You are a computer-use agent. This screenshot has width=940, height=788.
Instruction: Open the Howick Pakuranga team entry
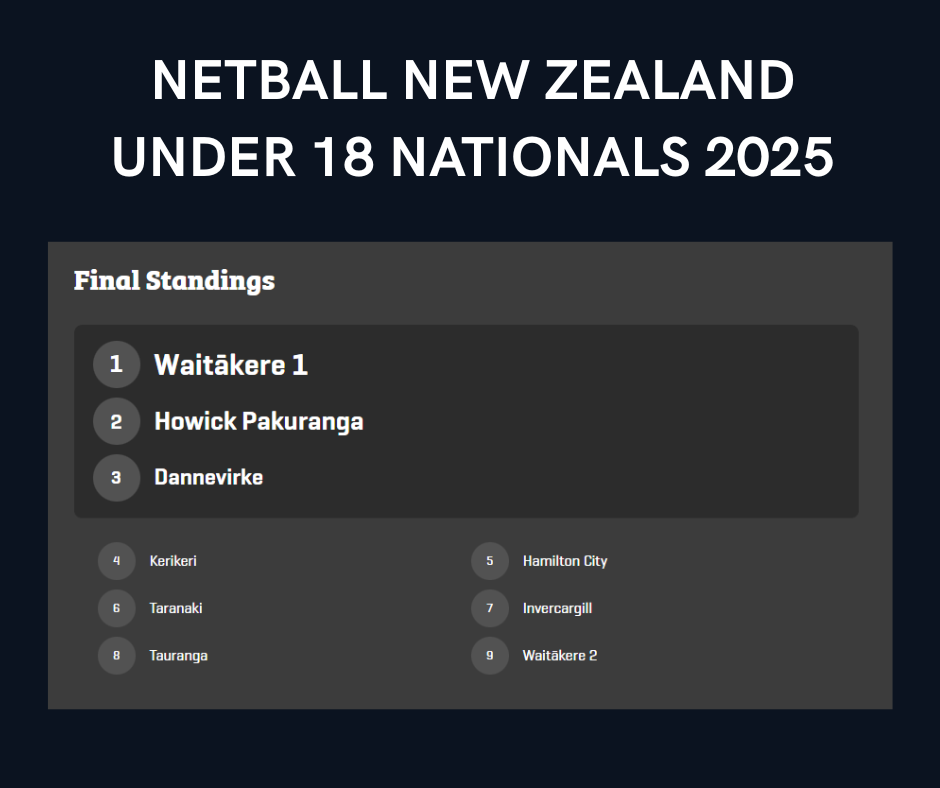[x=259, y=422]
